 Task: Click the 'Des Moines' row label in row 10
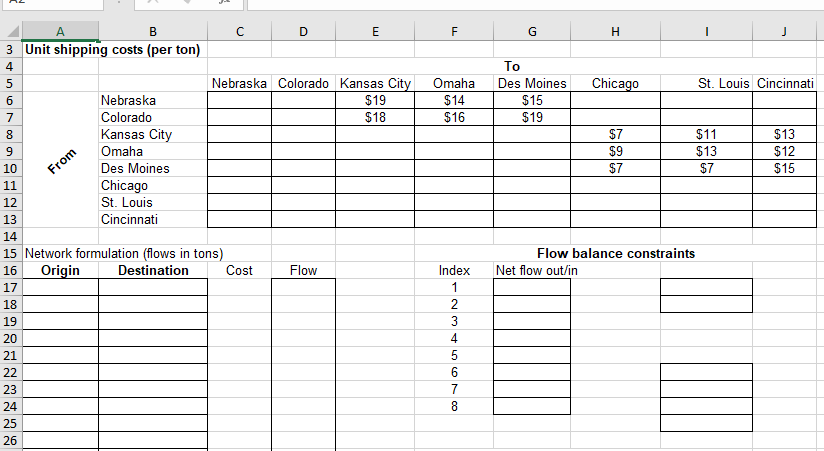153,168
